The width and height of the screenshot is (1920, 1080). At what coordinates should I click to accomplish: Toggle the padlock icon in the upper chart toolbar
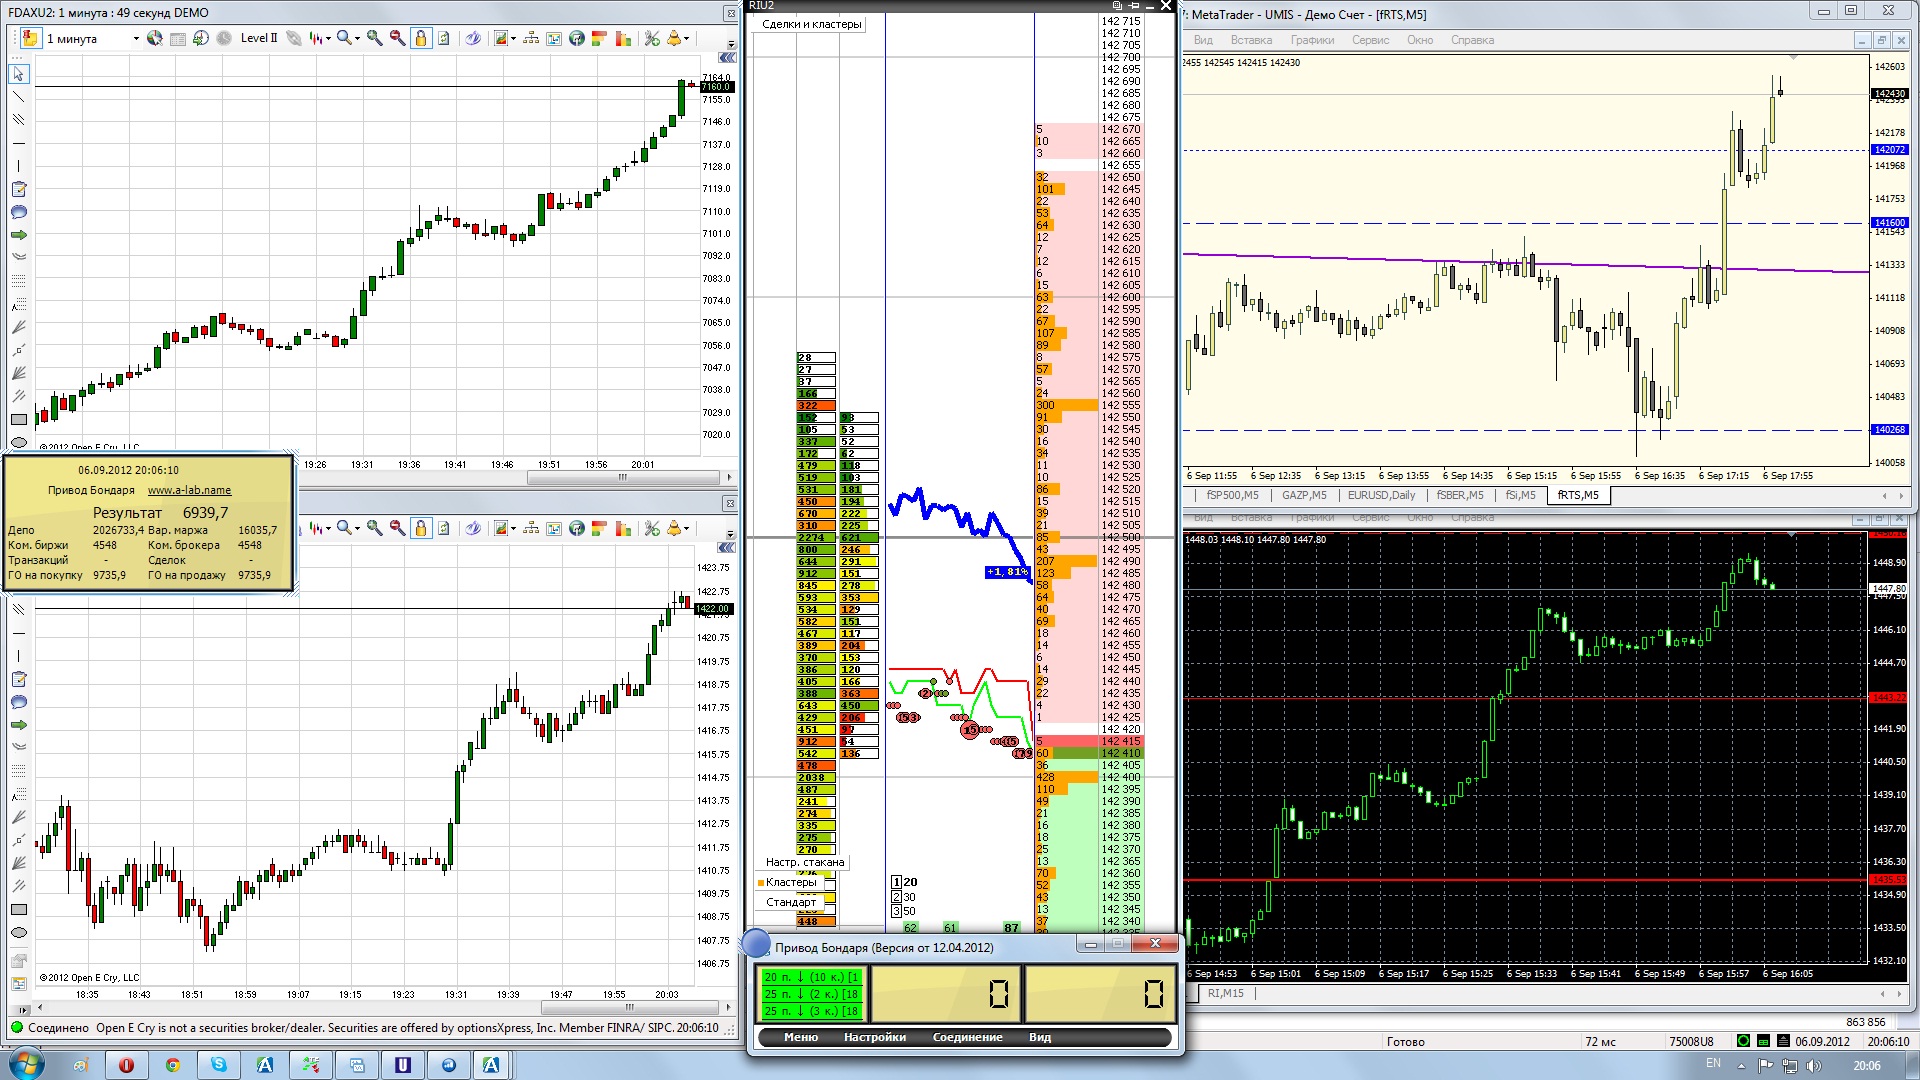[421, 38]
